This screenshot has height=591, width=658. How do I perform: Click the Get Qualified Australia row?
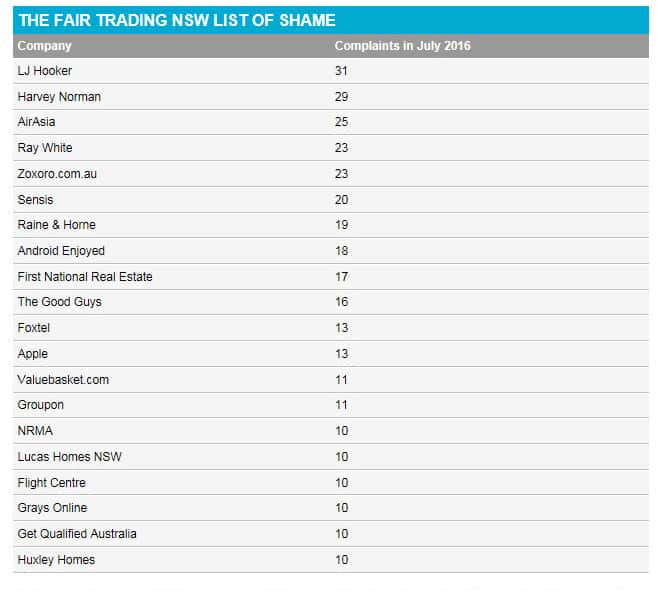coord(331,534)
